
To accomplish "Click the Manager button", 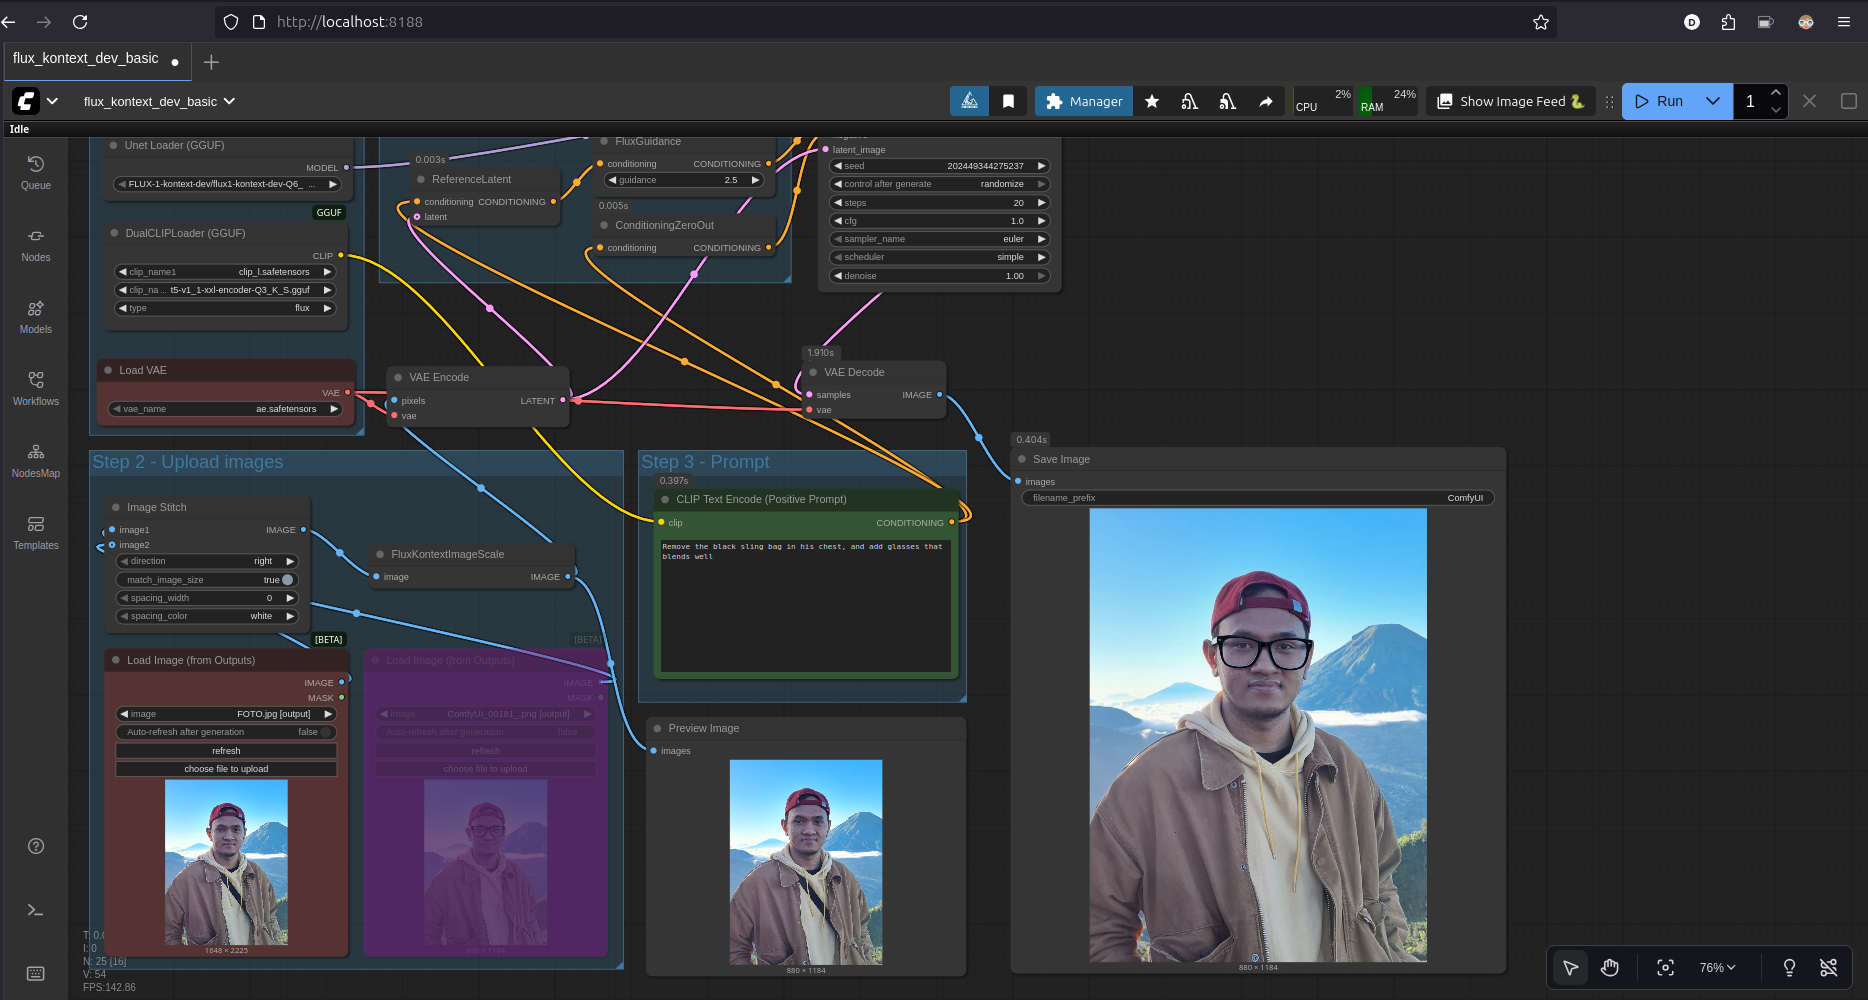I will coord(1084,101).
